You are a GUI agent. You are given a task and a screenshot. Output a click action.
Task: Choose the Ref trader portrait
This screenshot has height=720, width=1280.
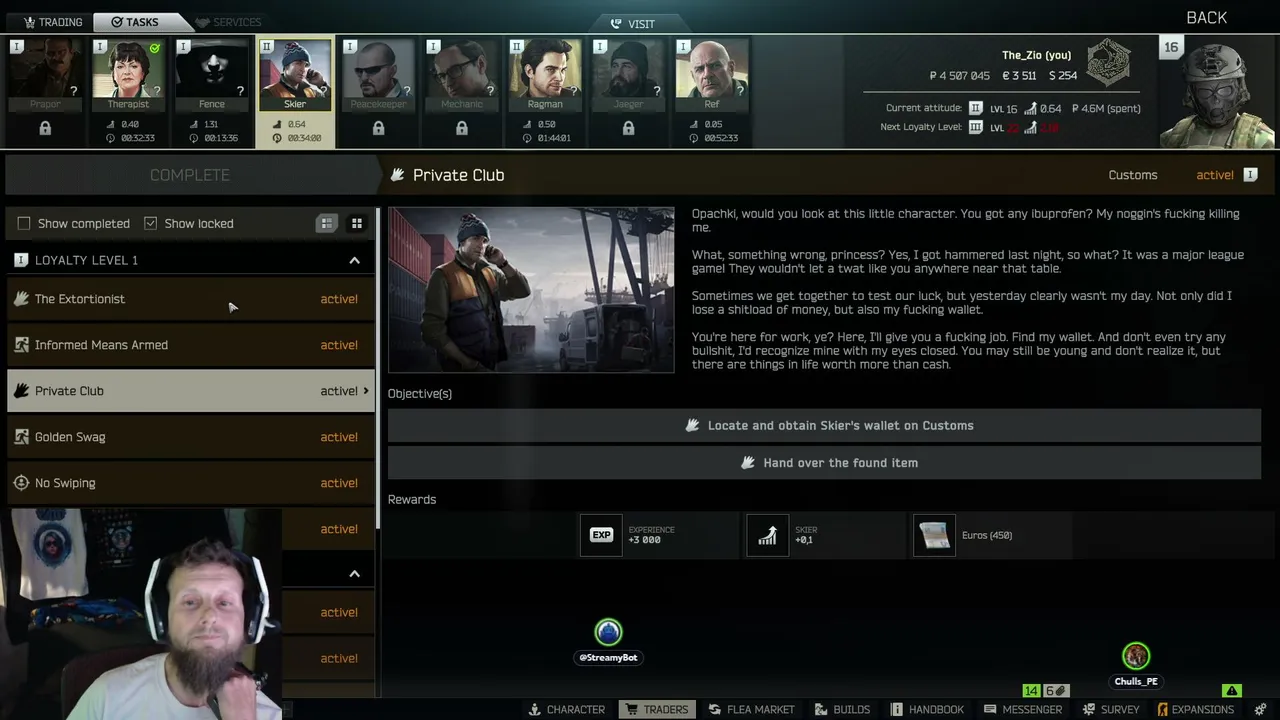point(711,74)
